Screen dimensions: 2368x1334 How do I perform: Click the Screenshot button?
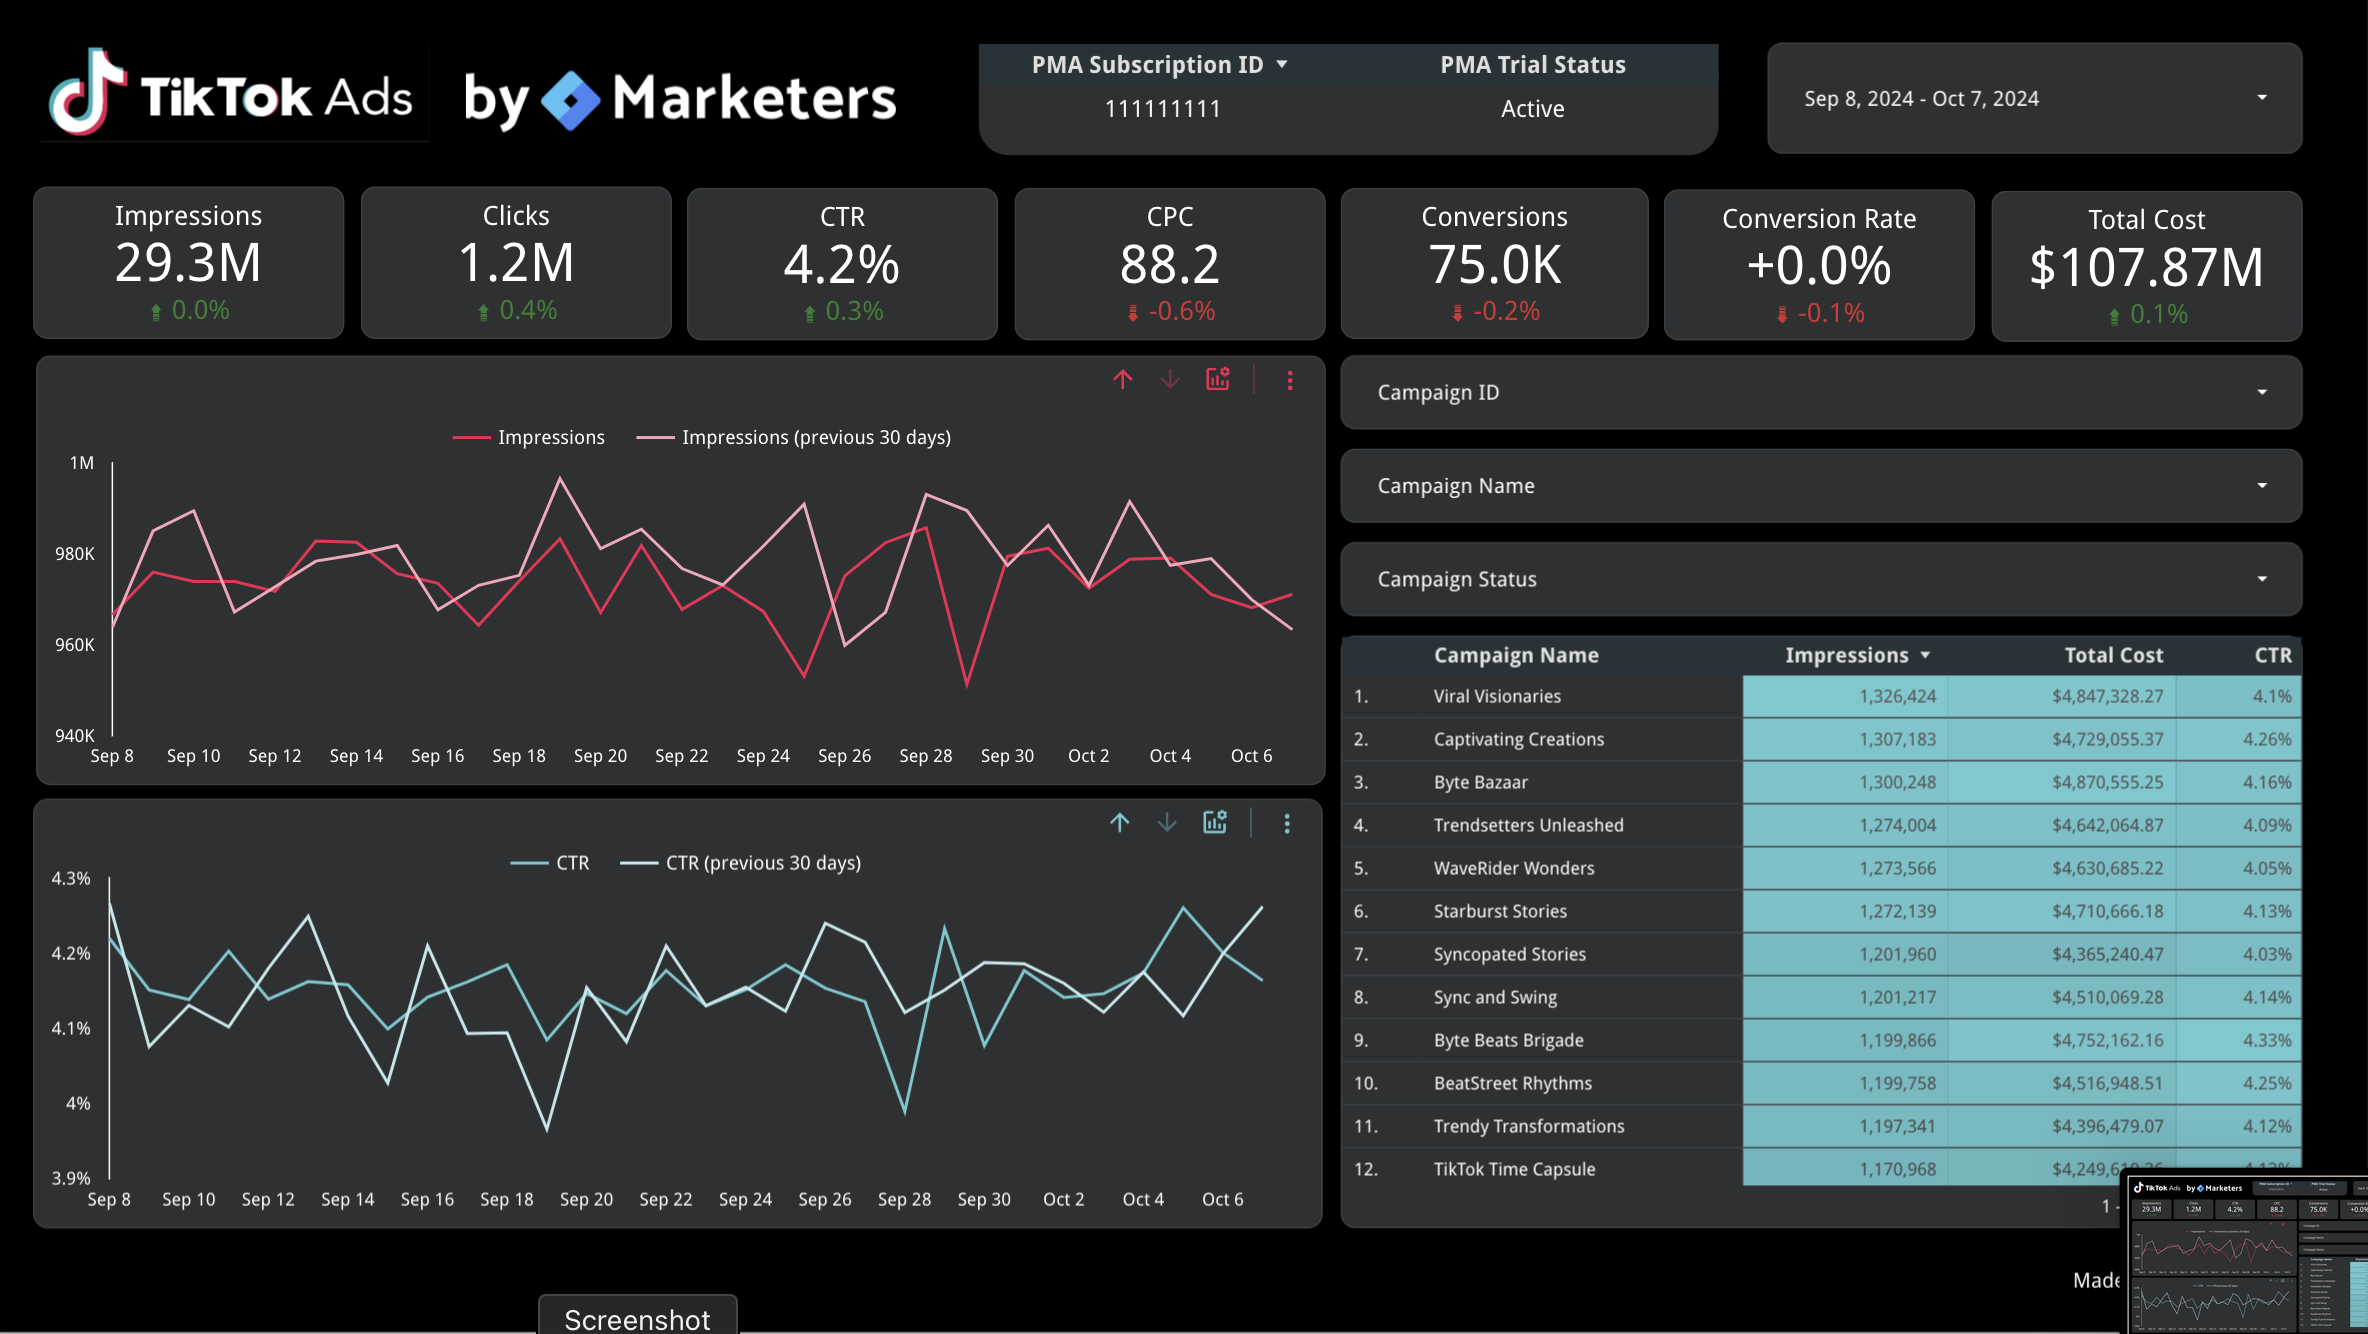tap(637, 1318)
